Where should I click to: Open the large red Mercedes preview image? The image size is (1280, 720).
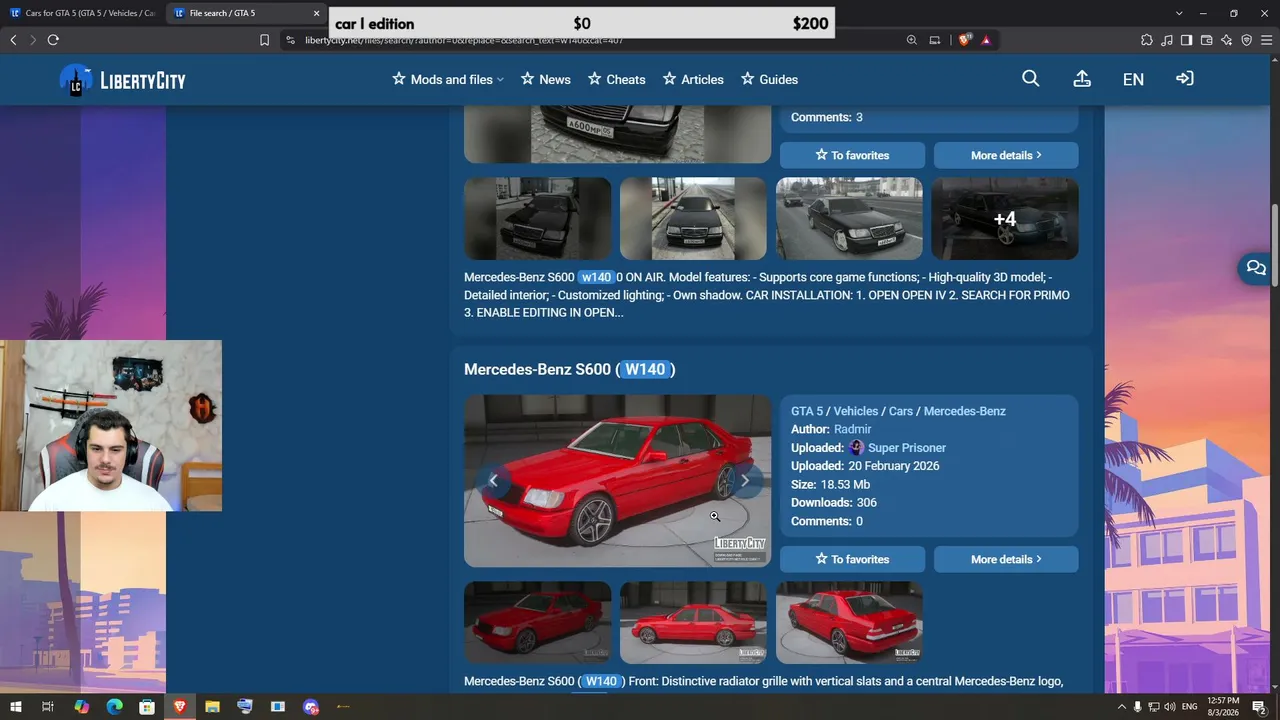pos(617,481)
